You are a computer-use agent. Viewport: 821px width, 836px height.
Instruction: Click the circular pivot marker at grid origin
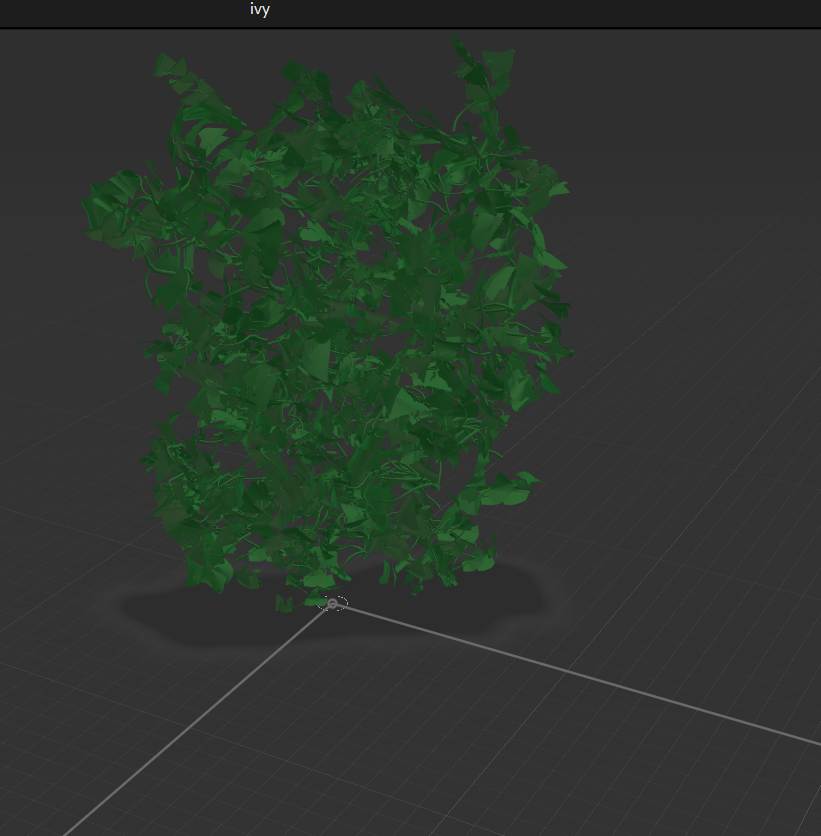tap(333, 604)
